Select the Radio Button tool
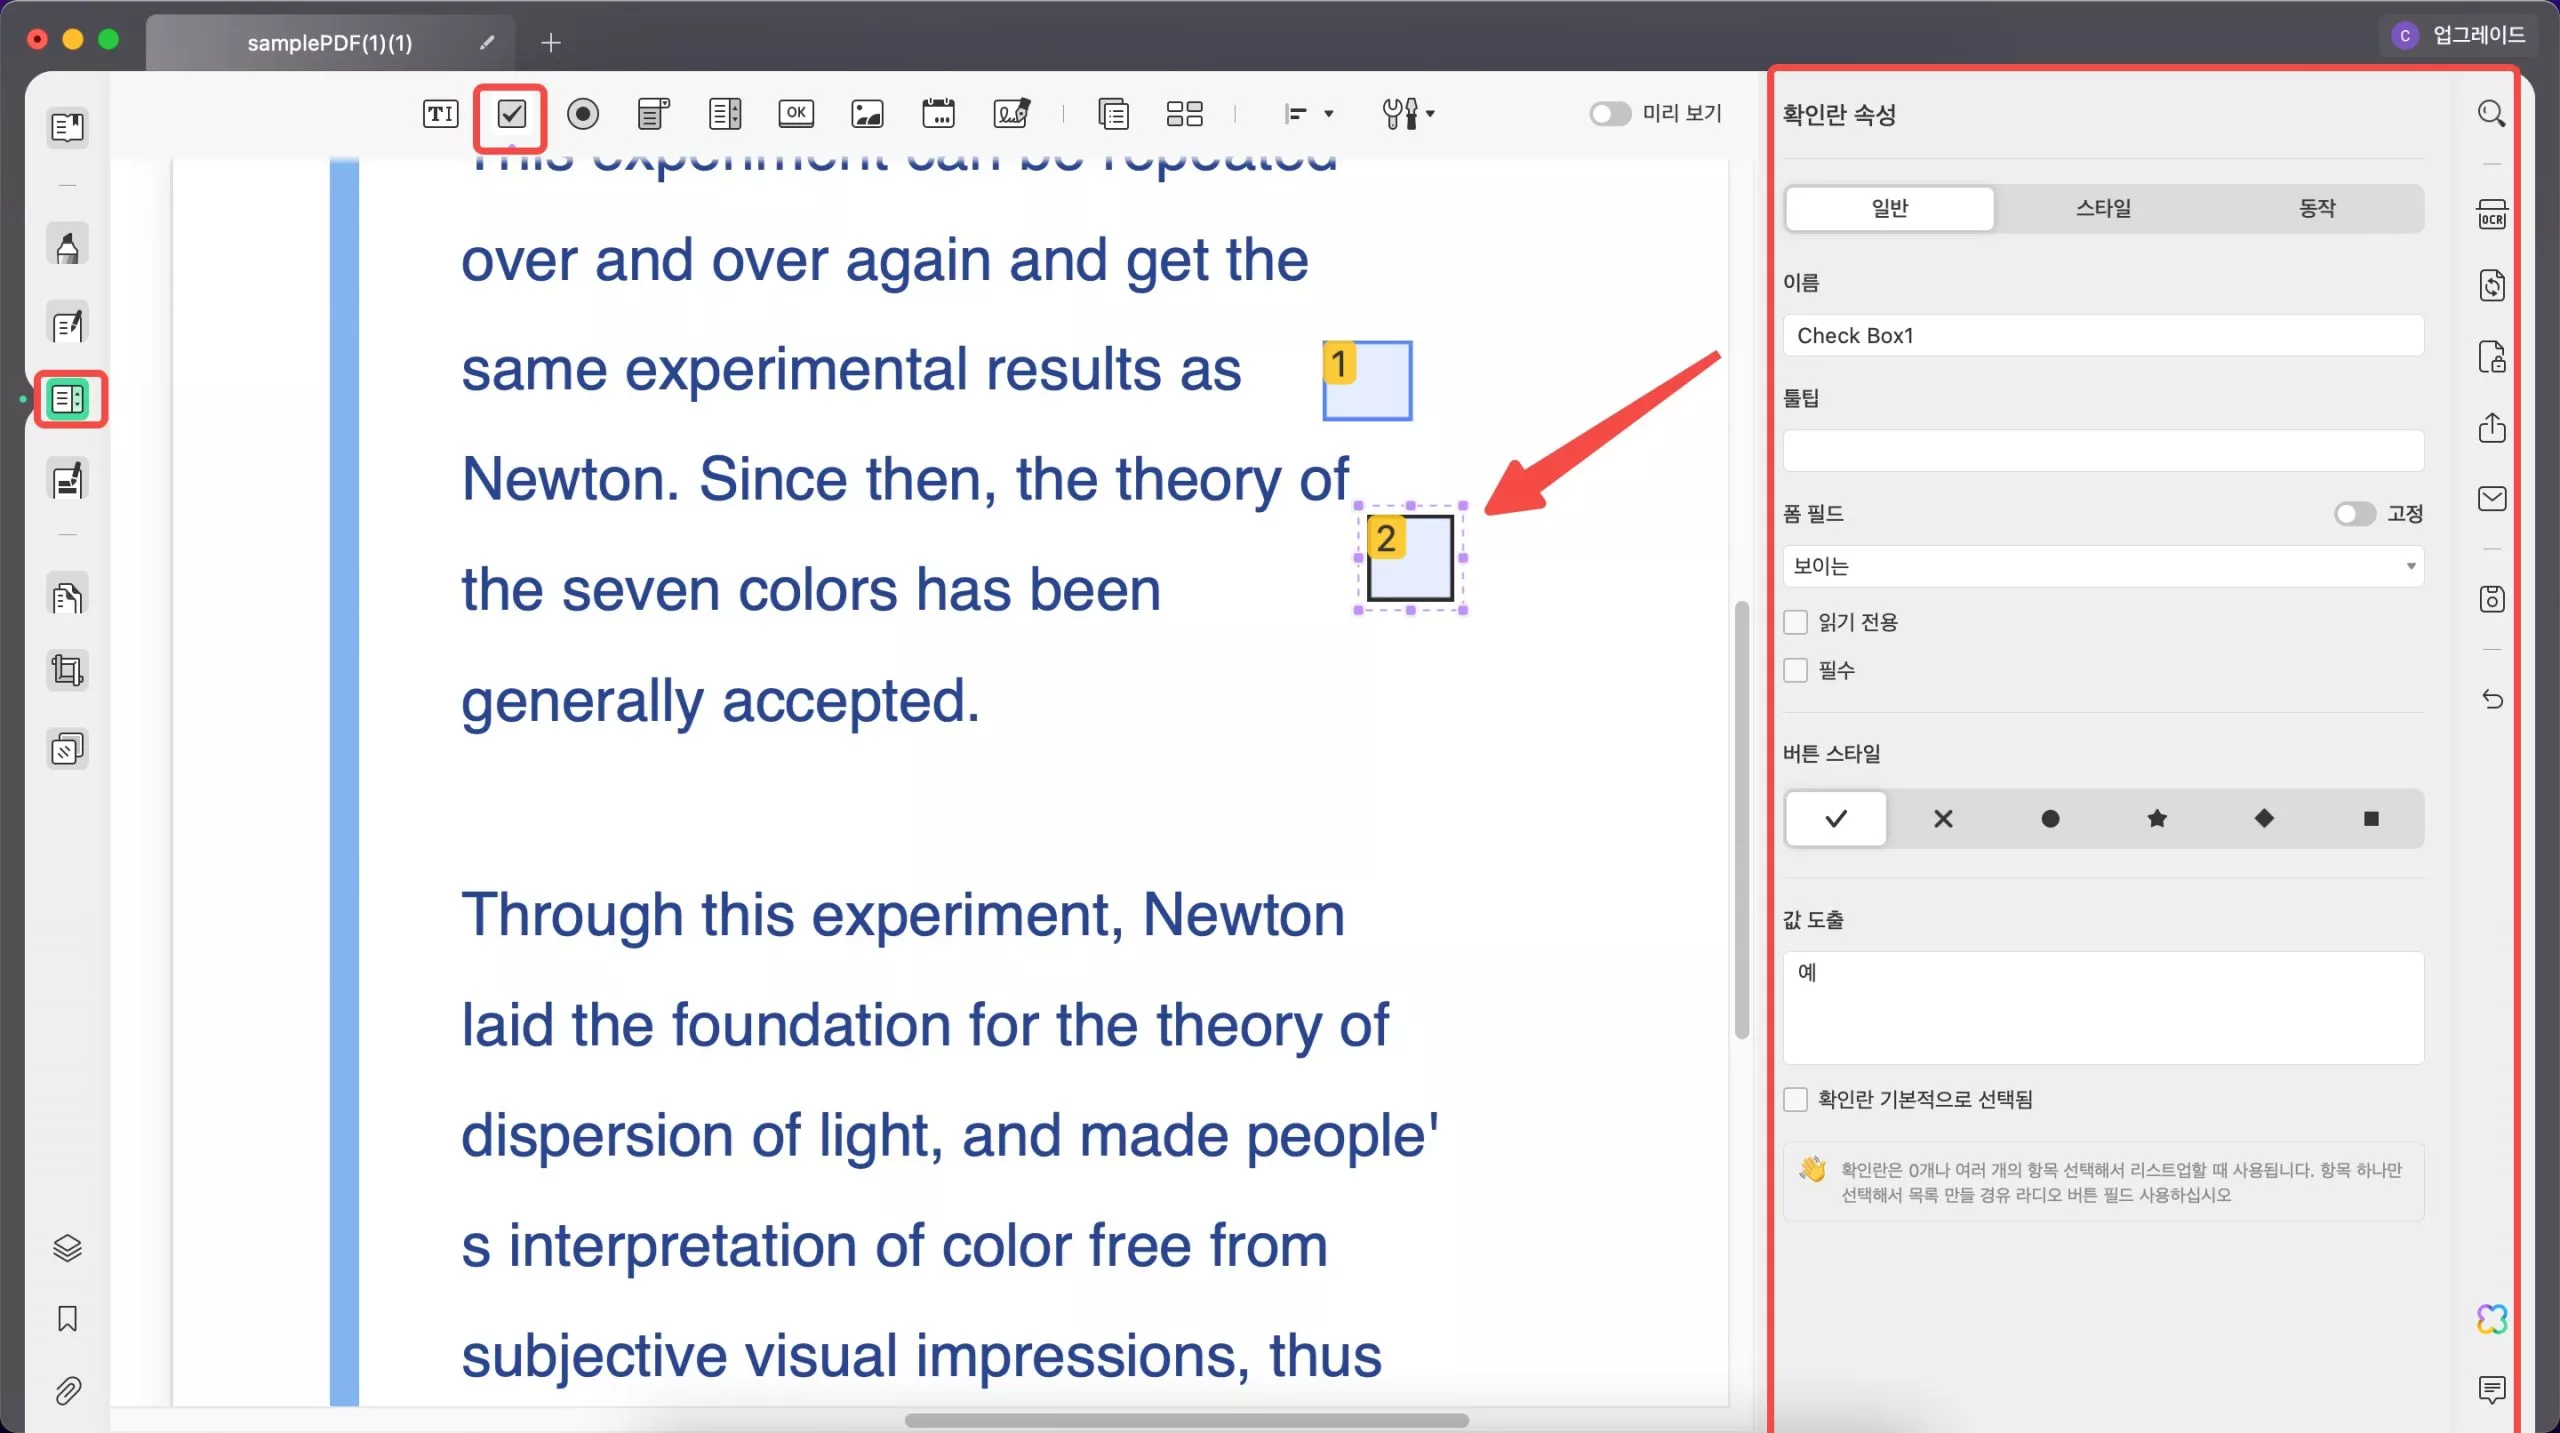Viewport: 2560px width, 1433px height. point(583,114)
